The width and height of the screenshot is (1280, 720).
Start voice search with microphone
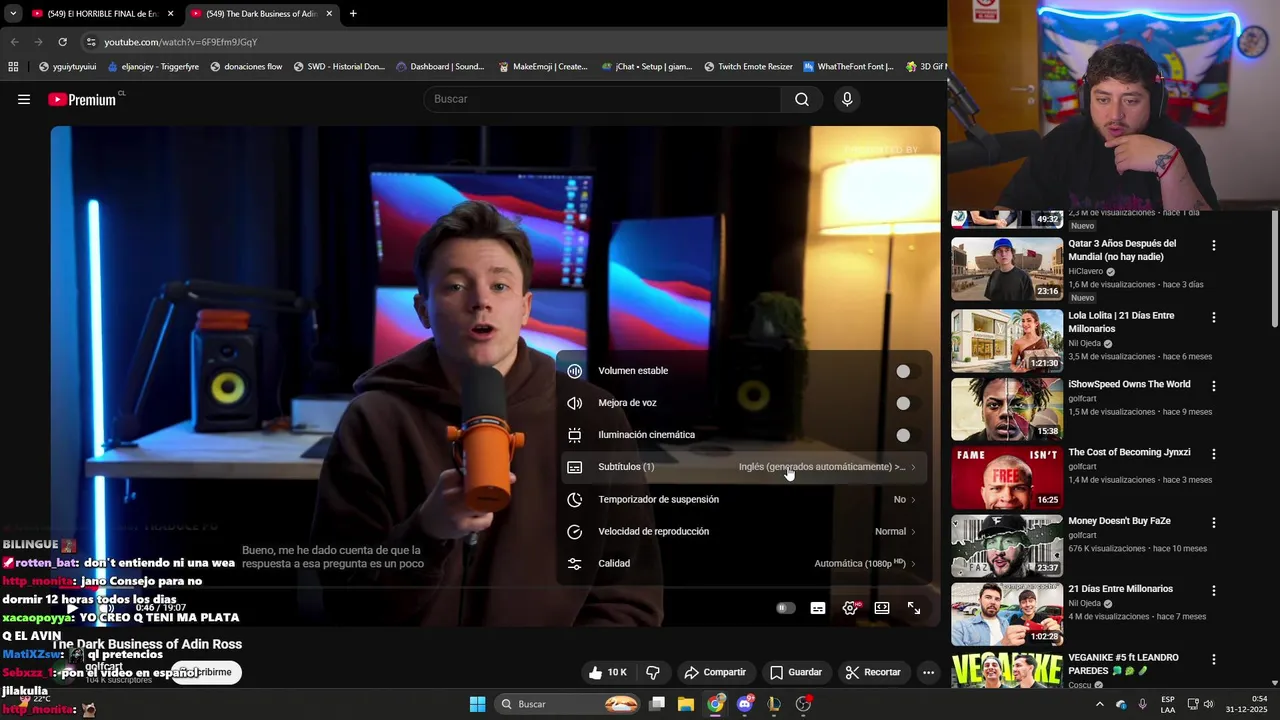(x=847, y=99)
